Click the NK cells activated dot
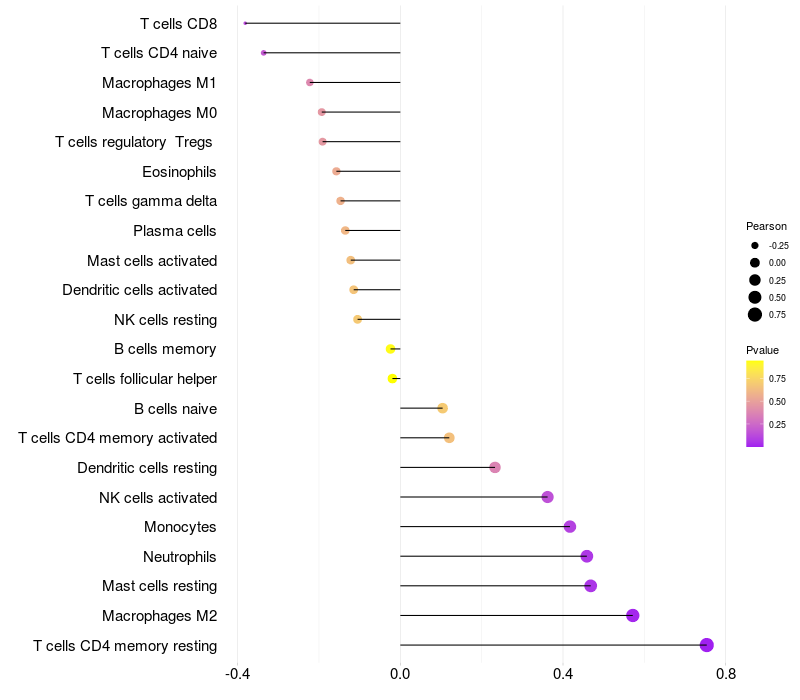 click(547, 497)
